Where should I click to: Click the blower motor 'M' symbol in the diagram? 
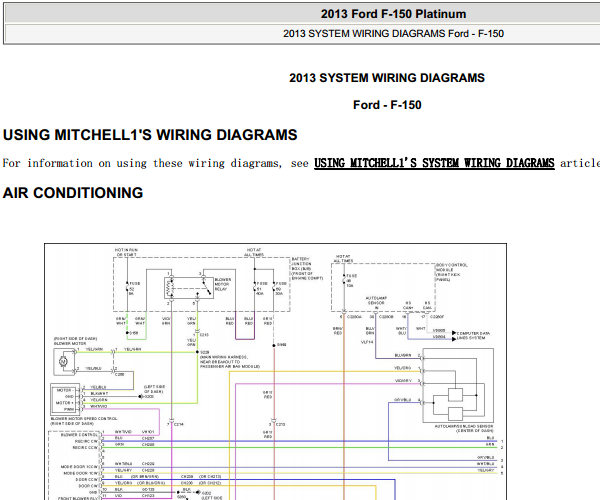pos(63,361)
